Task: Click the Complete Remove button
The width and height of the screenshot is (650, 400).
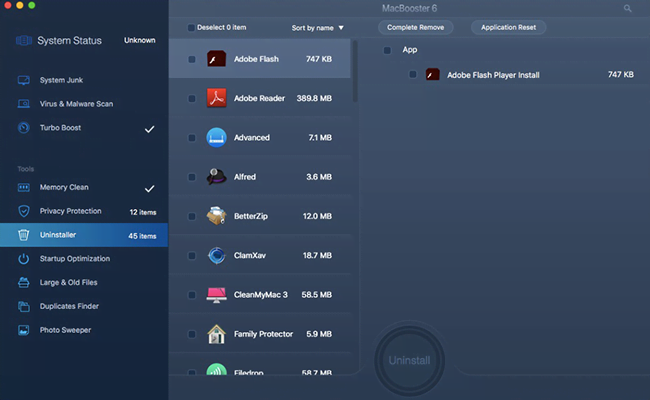Action: pos(415,27)
